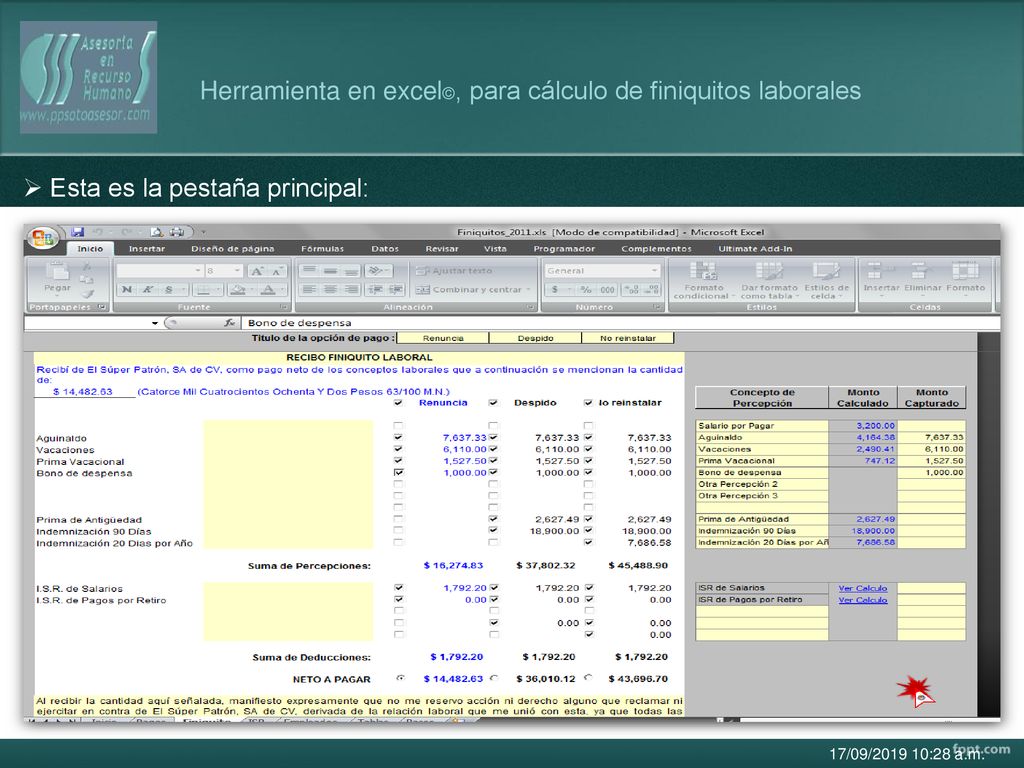Expand Estilos de celda menu
This screenshot has width=1024, height=768.
coord(827,280)
